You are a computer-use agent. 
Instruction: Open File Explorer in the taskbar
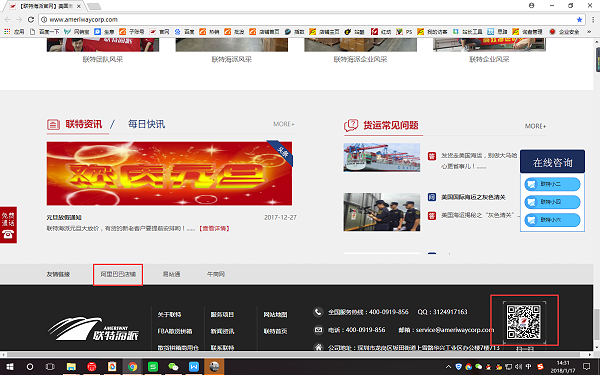(71, 367)
